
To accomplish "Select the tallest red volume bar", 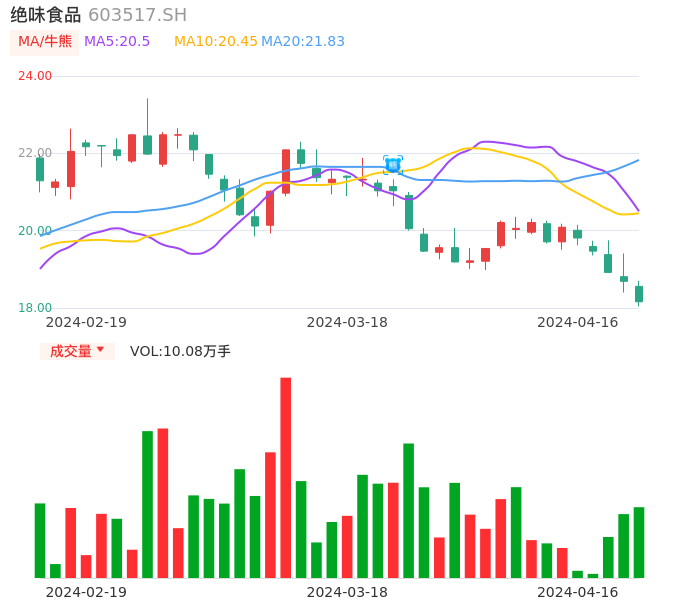I will 286,477.
